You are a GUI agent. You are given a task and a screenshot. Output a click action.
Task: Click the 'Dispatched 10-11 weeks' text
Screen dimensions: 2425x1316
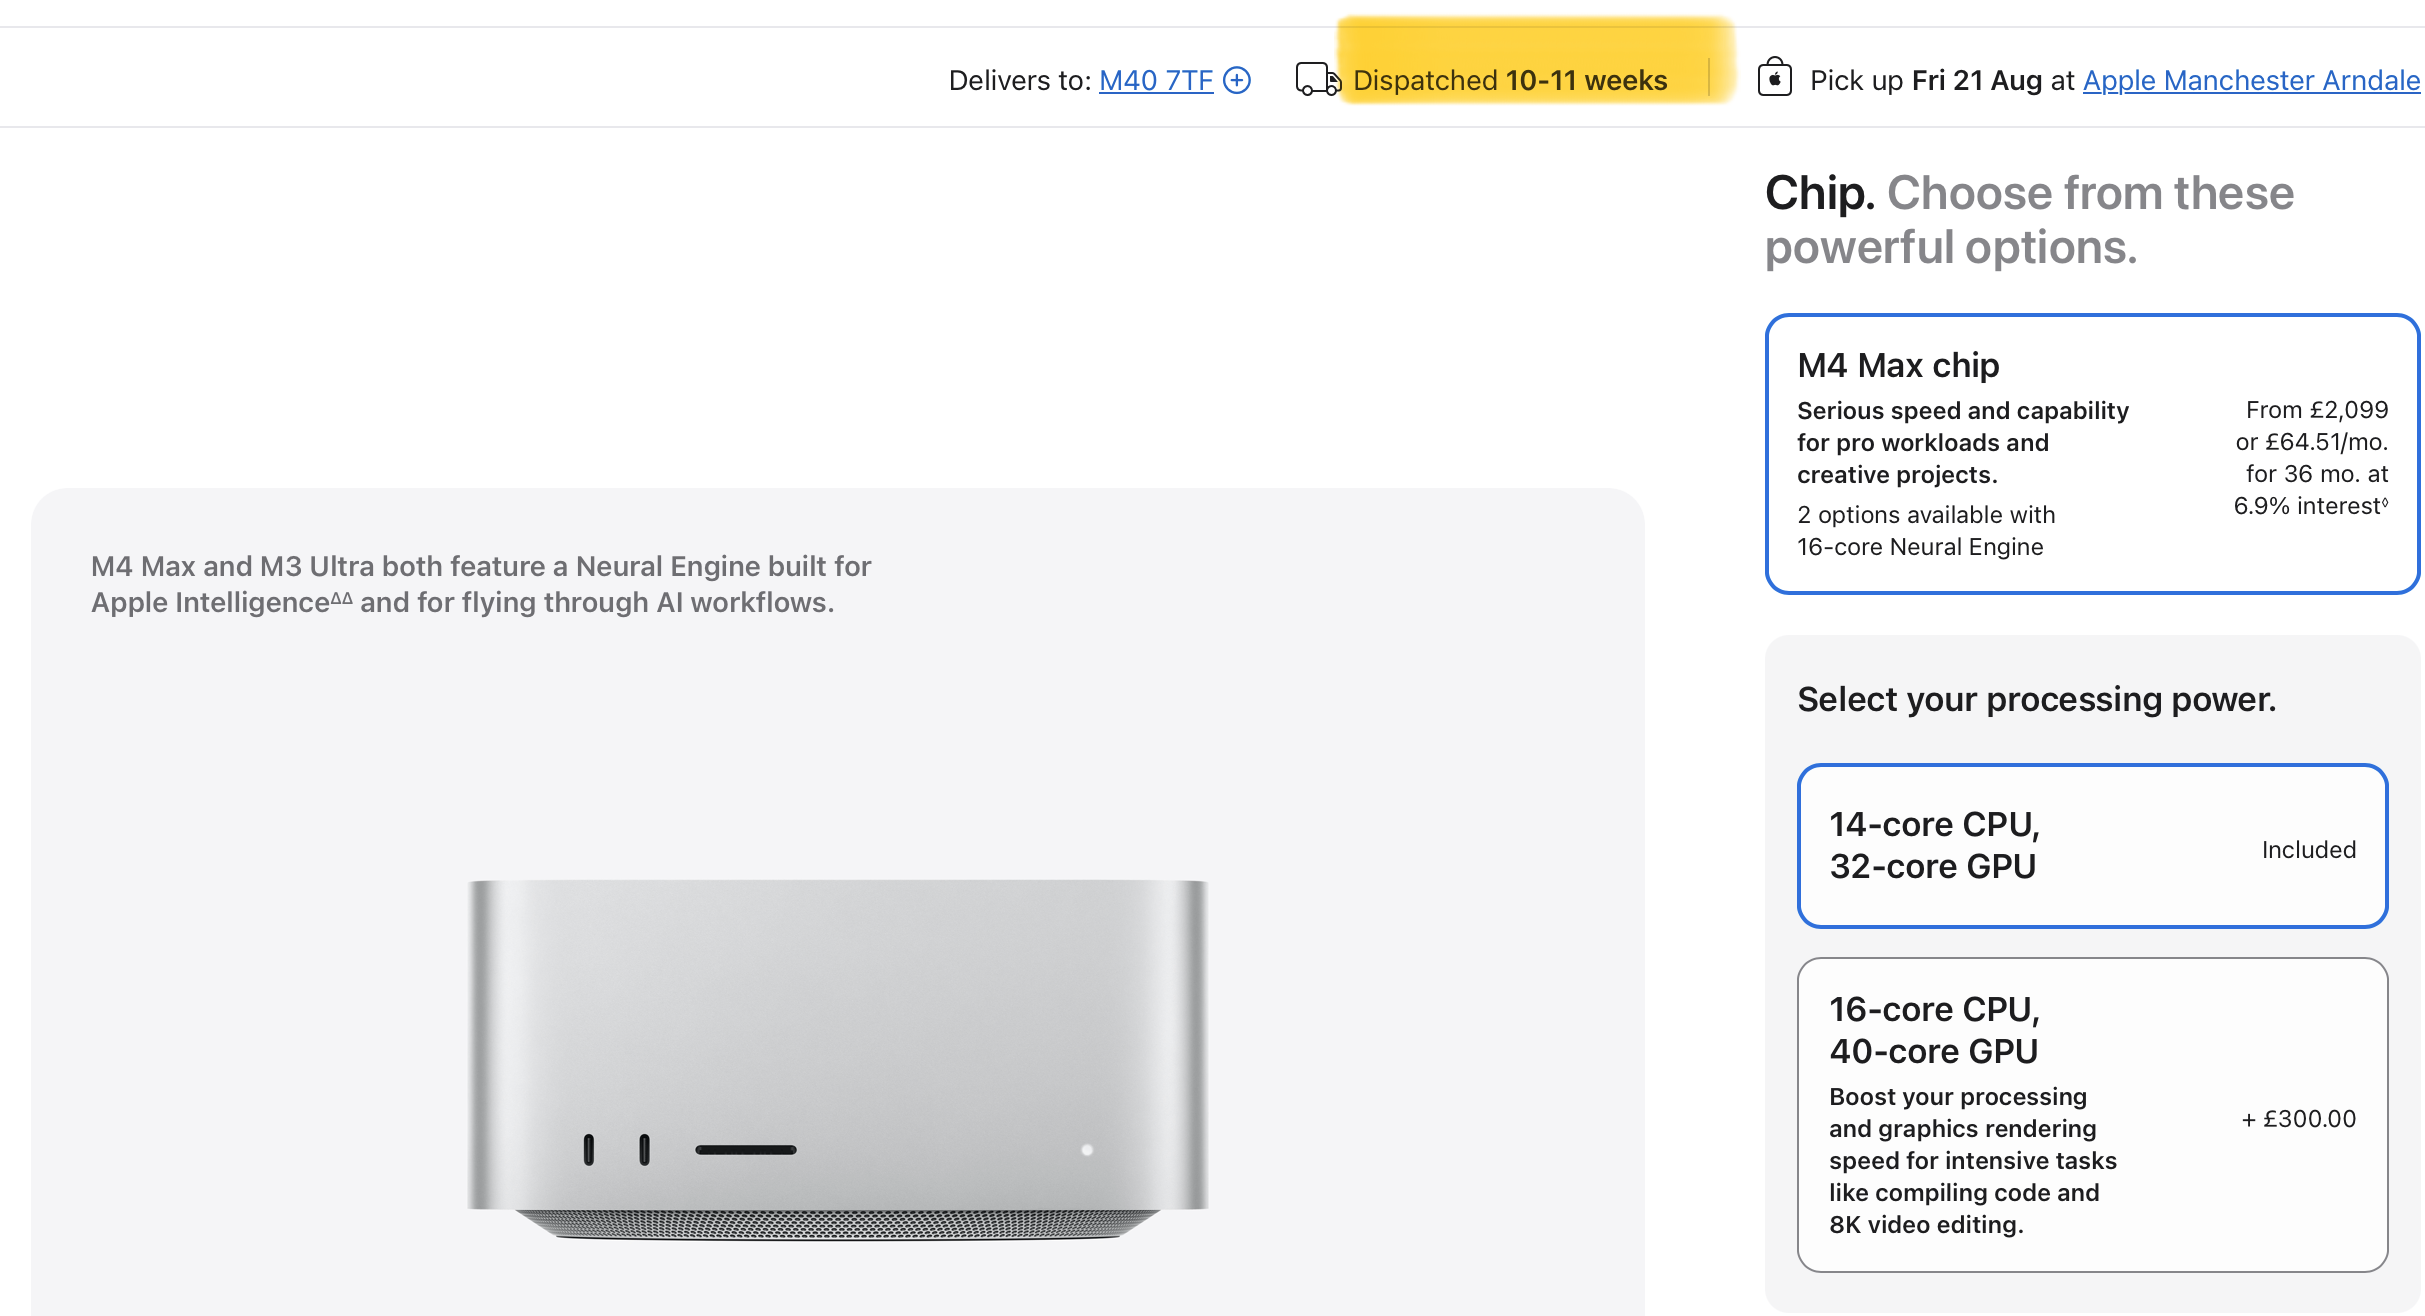(1510, 80)
